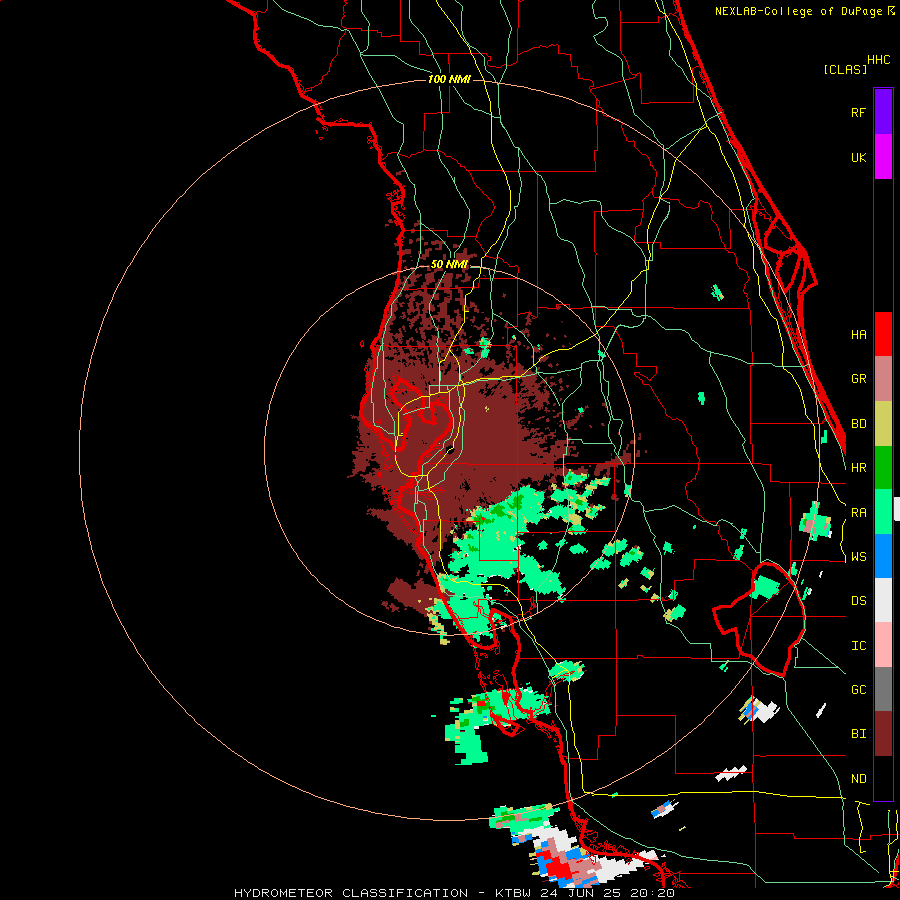Click the '50 NMI' range ring label
Image resolution: width=900 pixels, height=900 pixels.
pyautogui.click(x=449, y=265)
